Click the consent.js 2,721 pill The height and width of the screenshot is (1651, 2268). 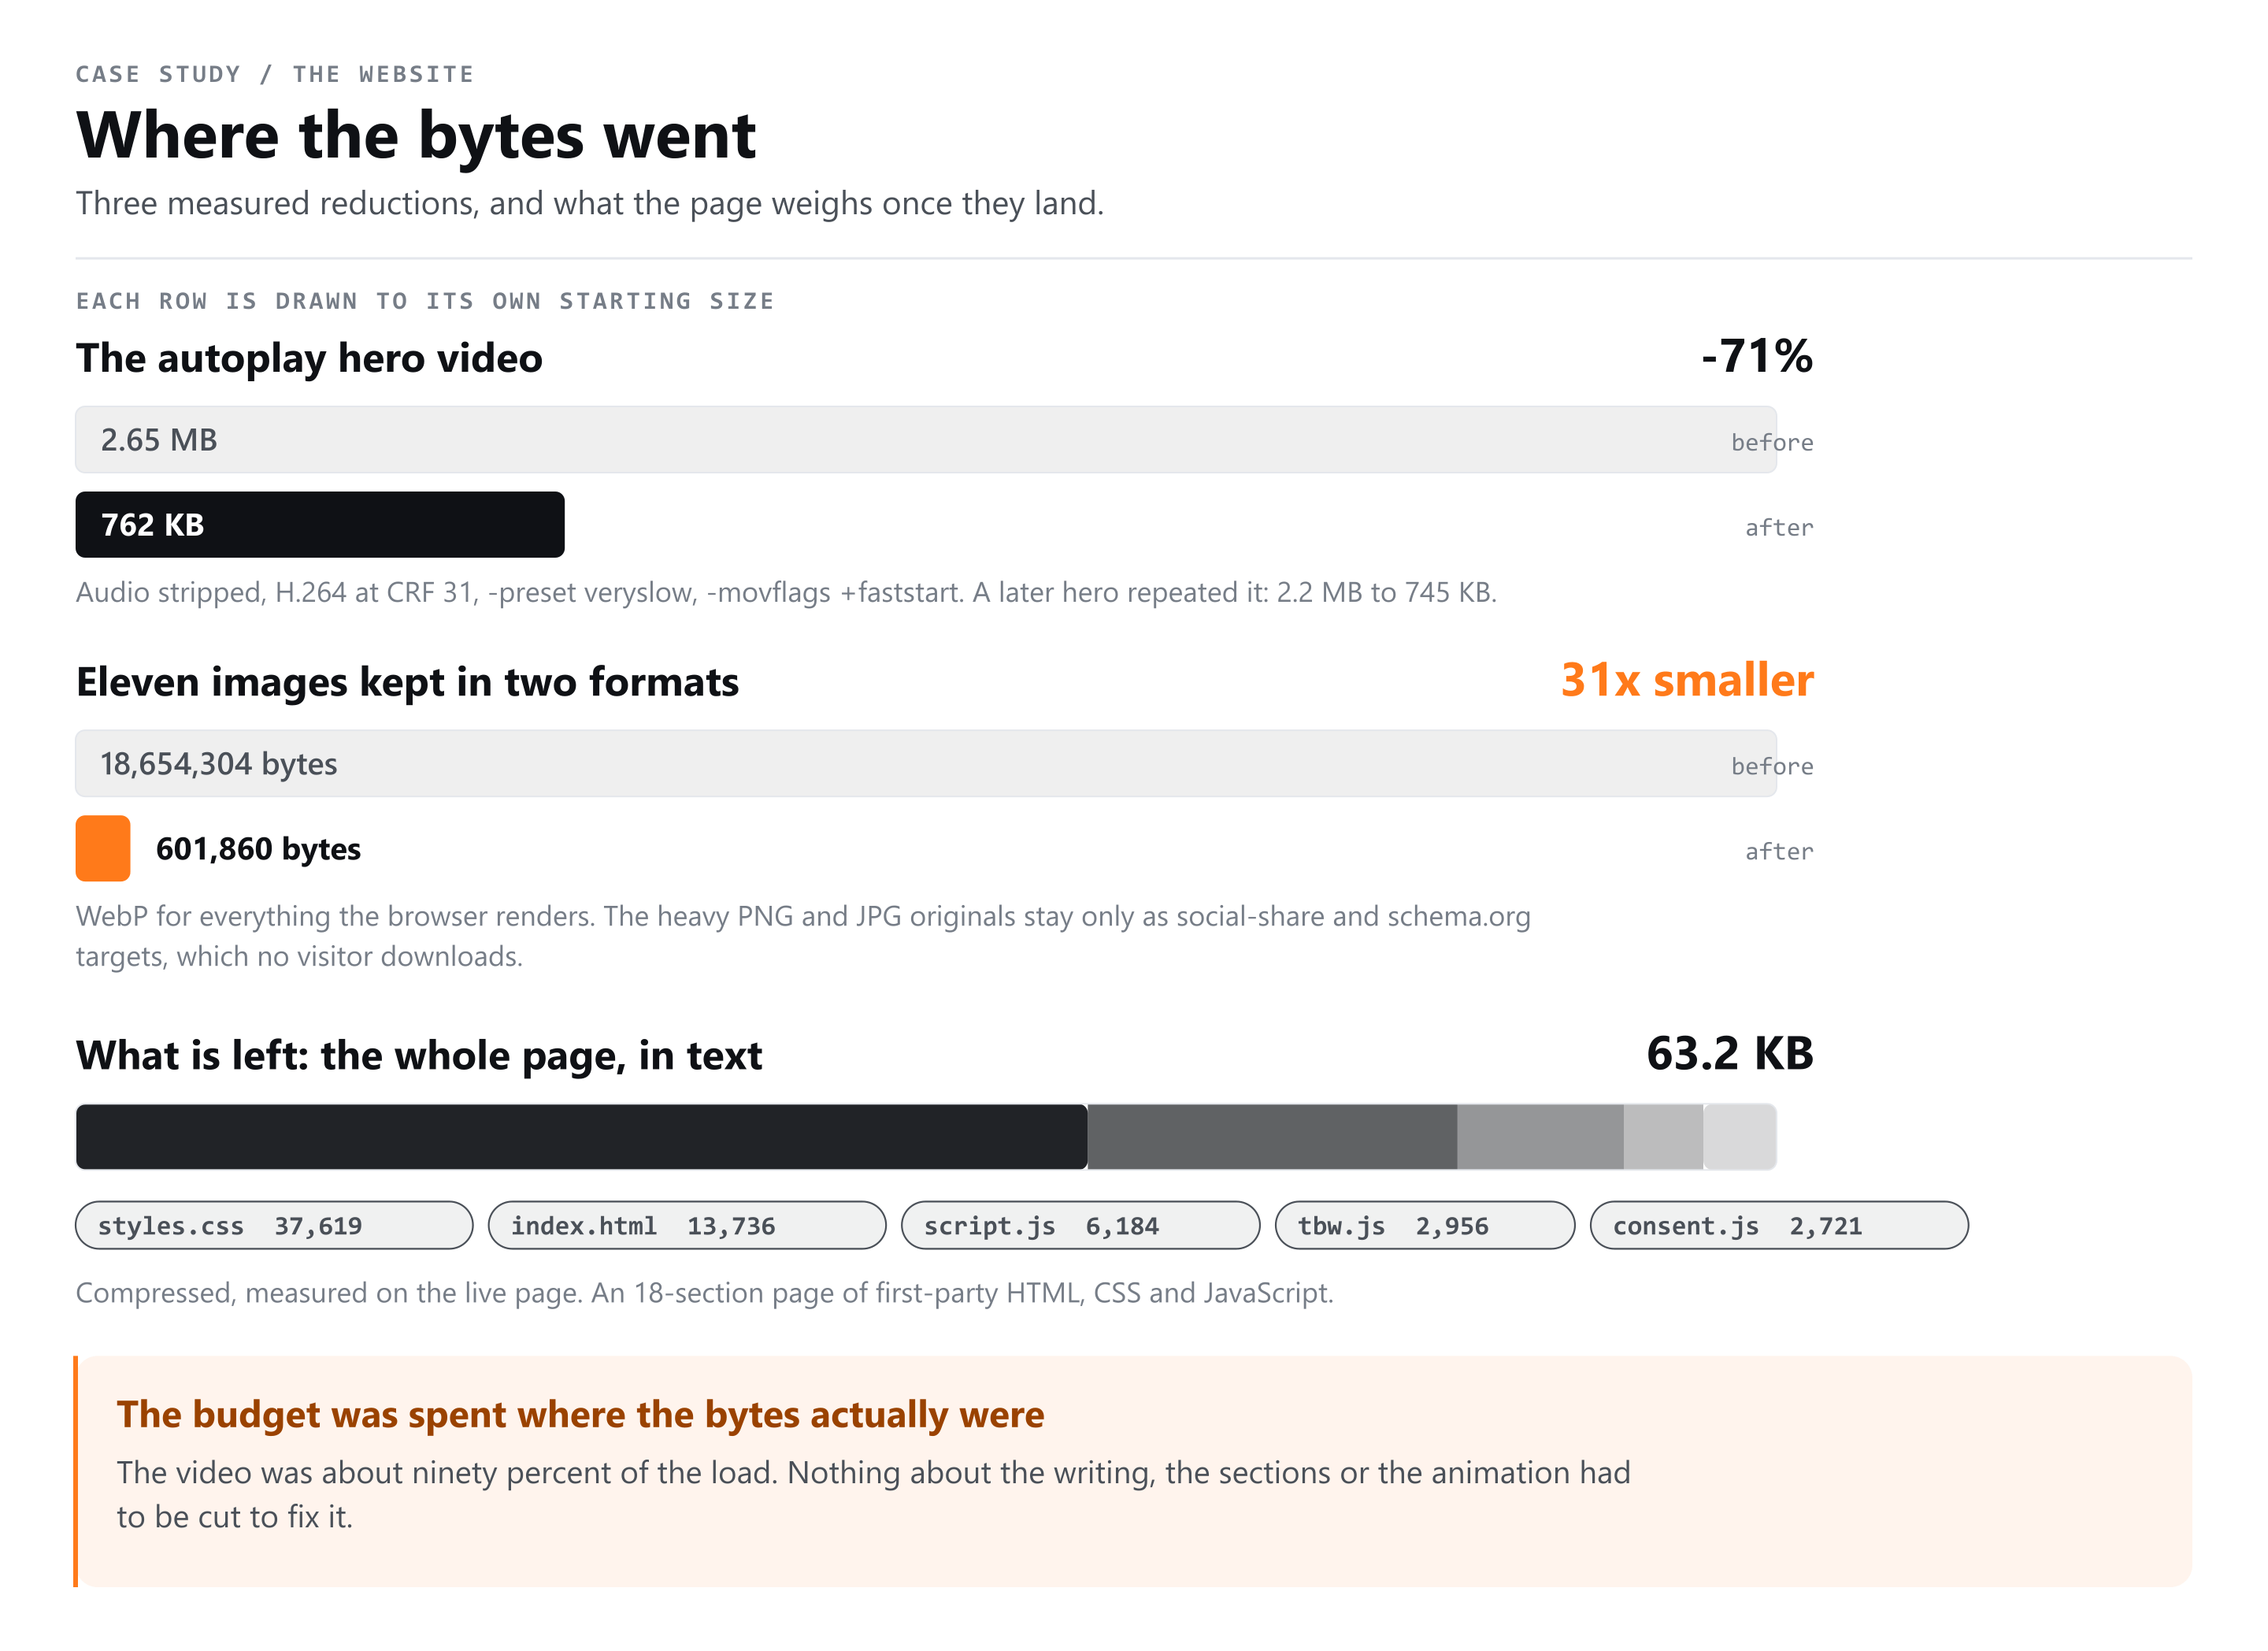(1779, 1225)
